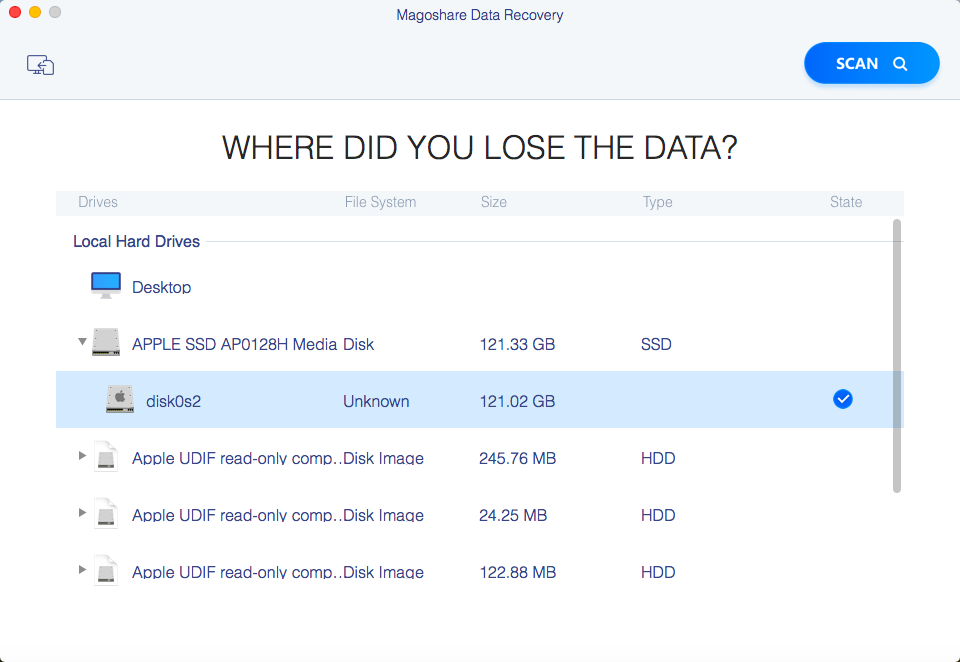Image resolution: width=960 pixels, height=662 pixels.
Task: Expand the 245.76 MB disk image entry
Action: (82, 457)
